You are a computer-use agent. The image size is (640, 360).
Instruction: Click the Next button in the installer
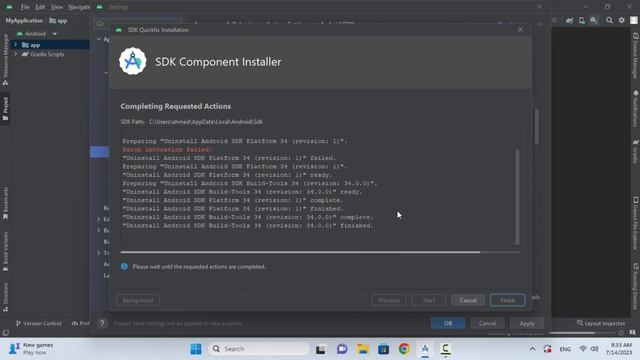(429, 300)
